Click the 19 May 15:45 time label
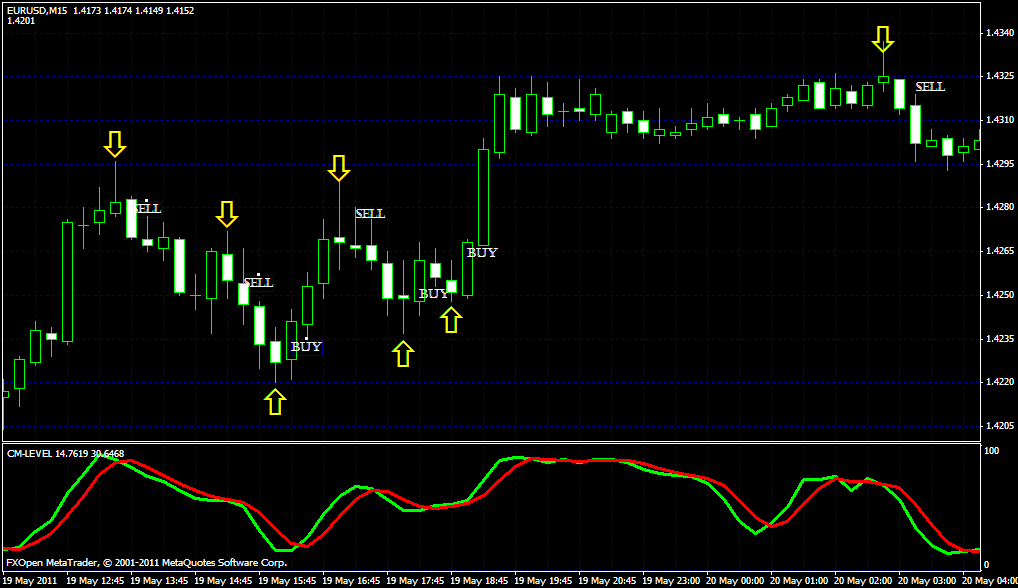The image size is (1018, 588). pyautogui.click(x=287, y=580)
